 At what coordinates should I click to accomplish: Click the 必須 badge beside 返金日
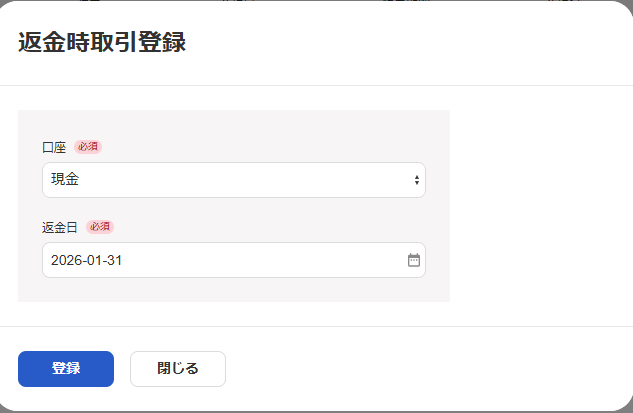click(100, 227)
